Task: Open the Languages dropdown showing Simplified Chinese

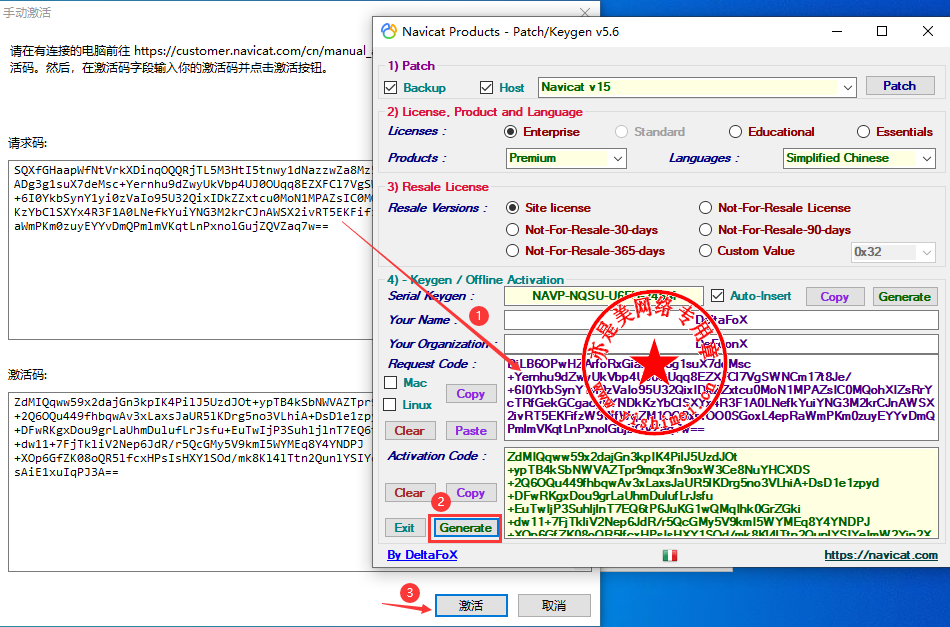Action: pos(859,158)
